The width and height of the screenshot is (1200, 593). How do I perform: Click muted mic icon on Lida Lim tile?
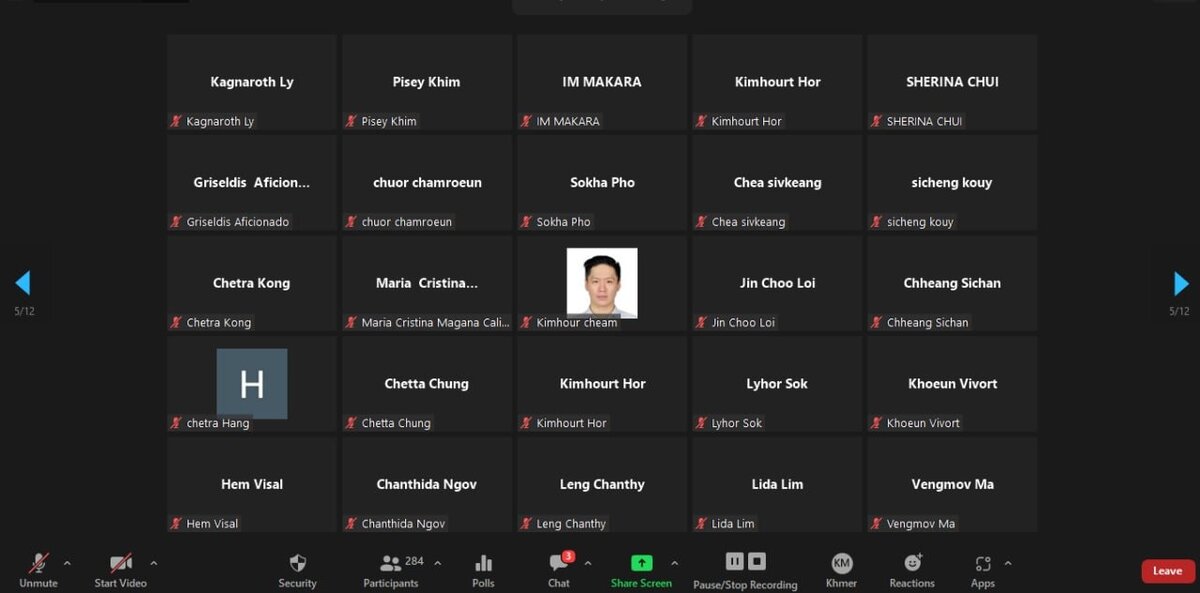[x=701, y=523]
